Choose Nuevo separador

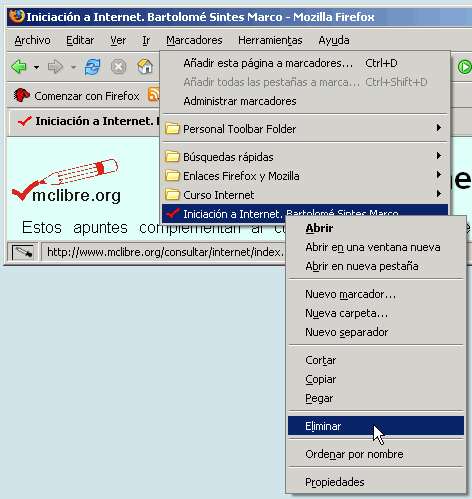[376, 332]
